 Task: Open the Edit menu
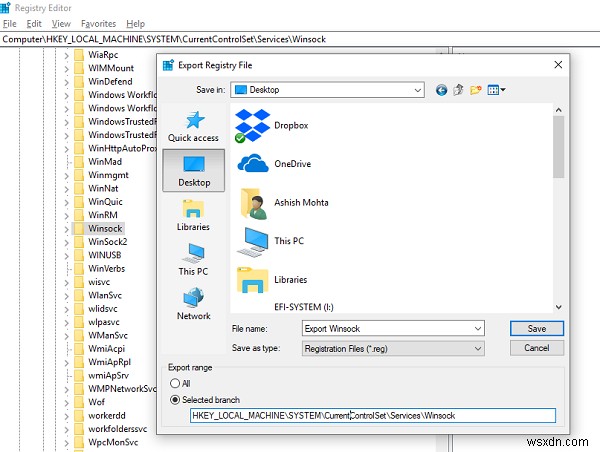(34, 24)
